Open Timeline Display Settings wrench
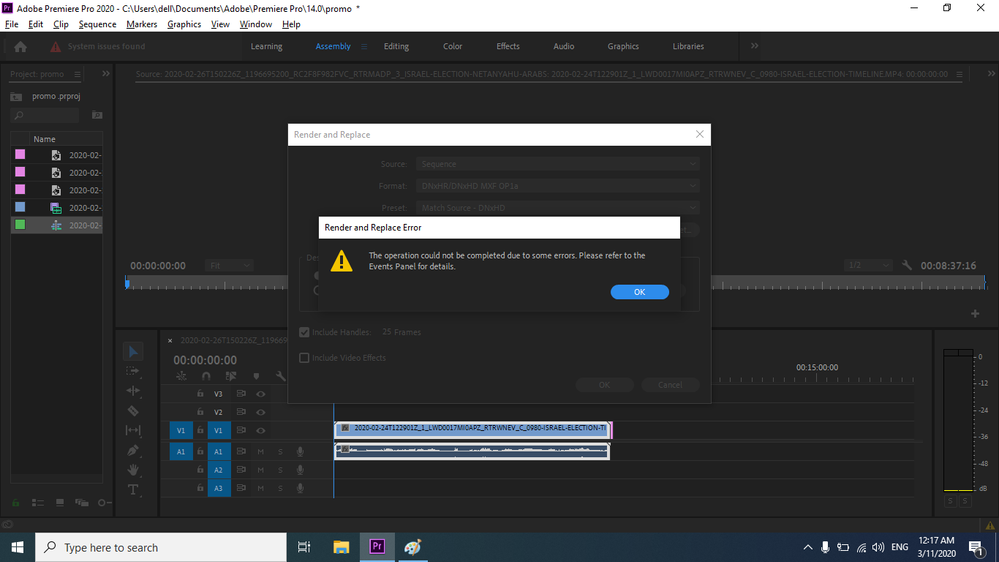 [280, 377]
